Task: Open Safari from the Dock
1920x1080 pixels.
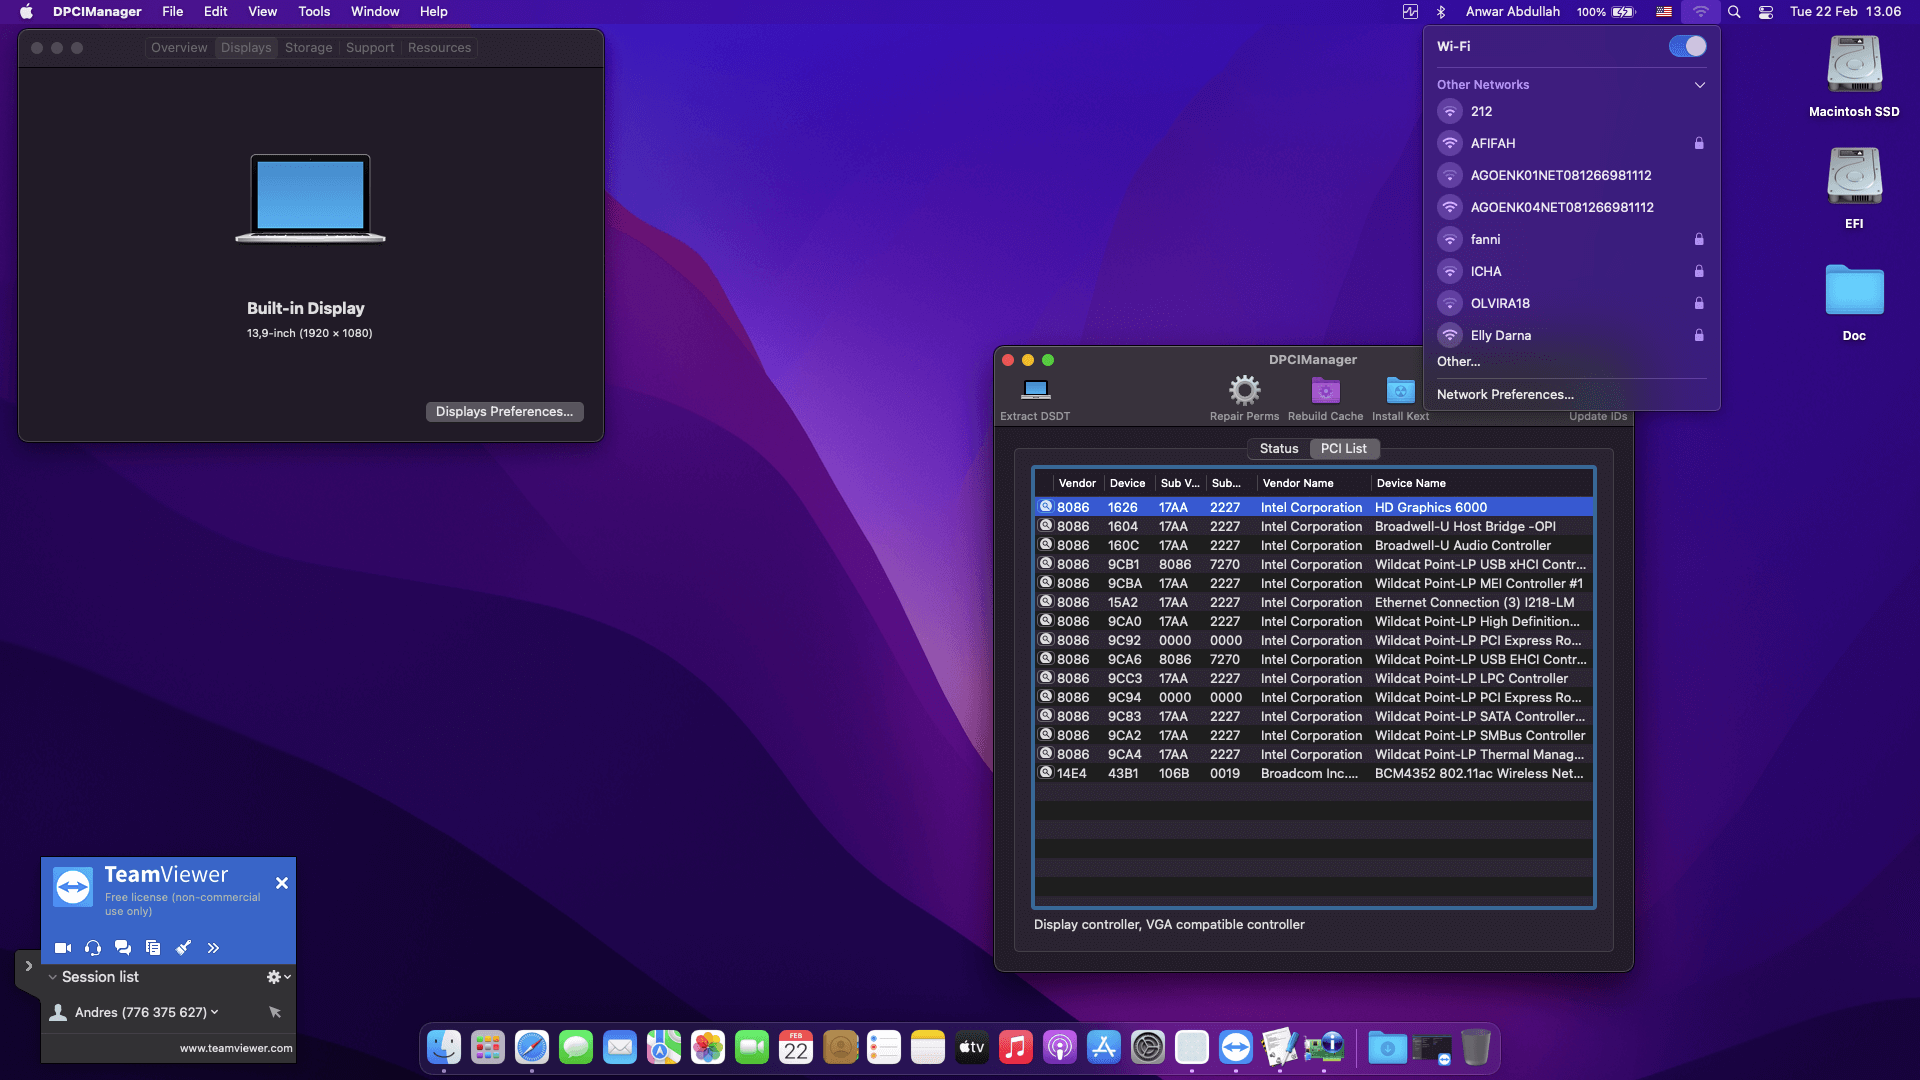Action: 532,1047
